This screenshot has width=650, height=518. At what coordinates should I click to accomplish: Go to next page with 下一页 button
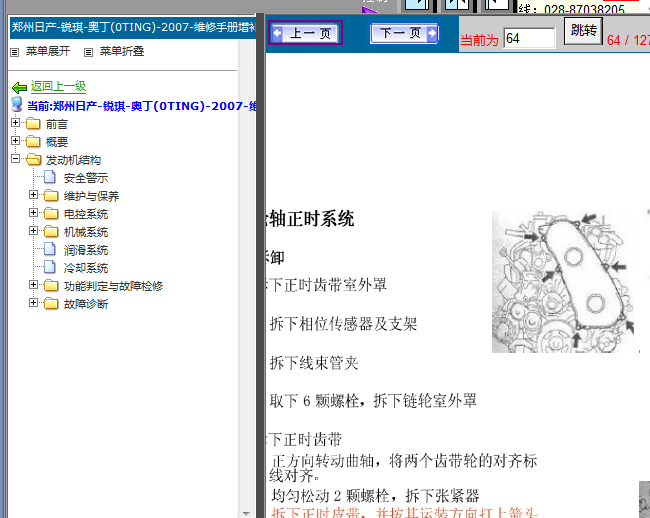(404, 33)
